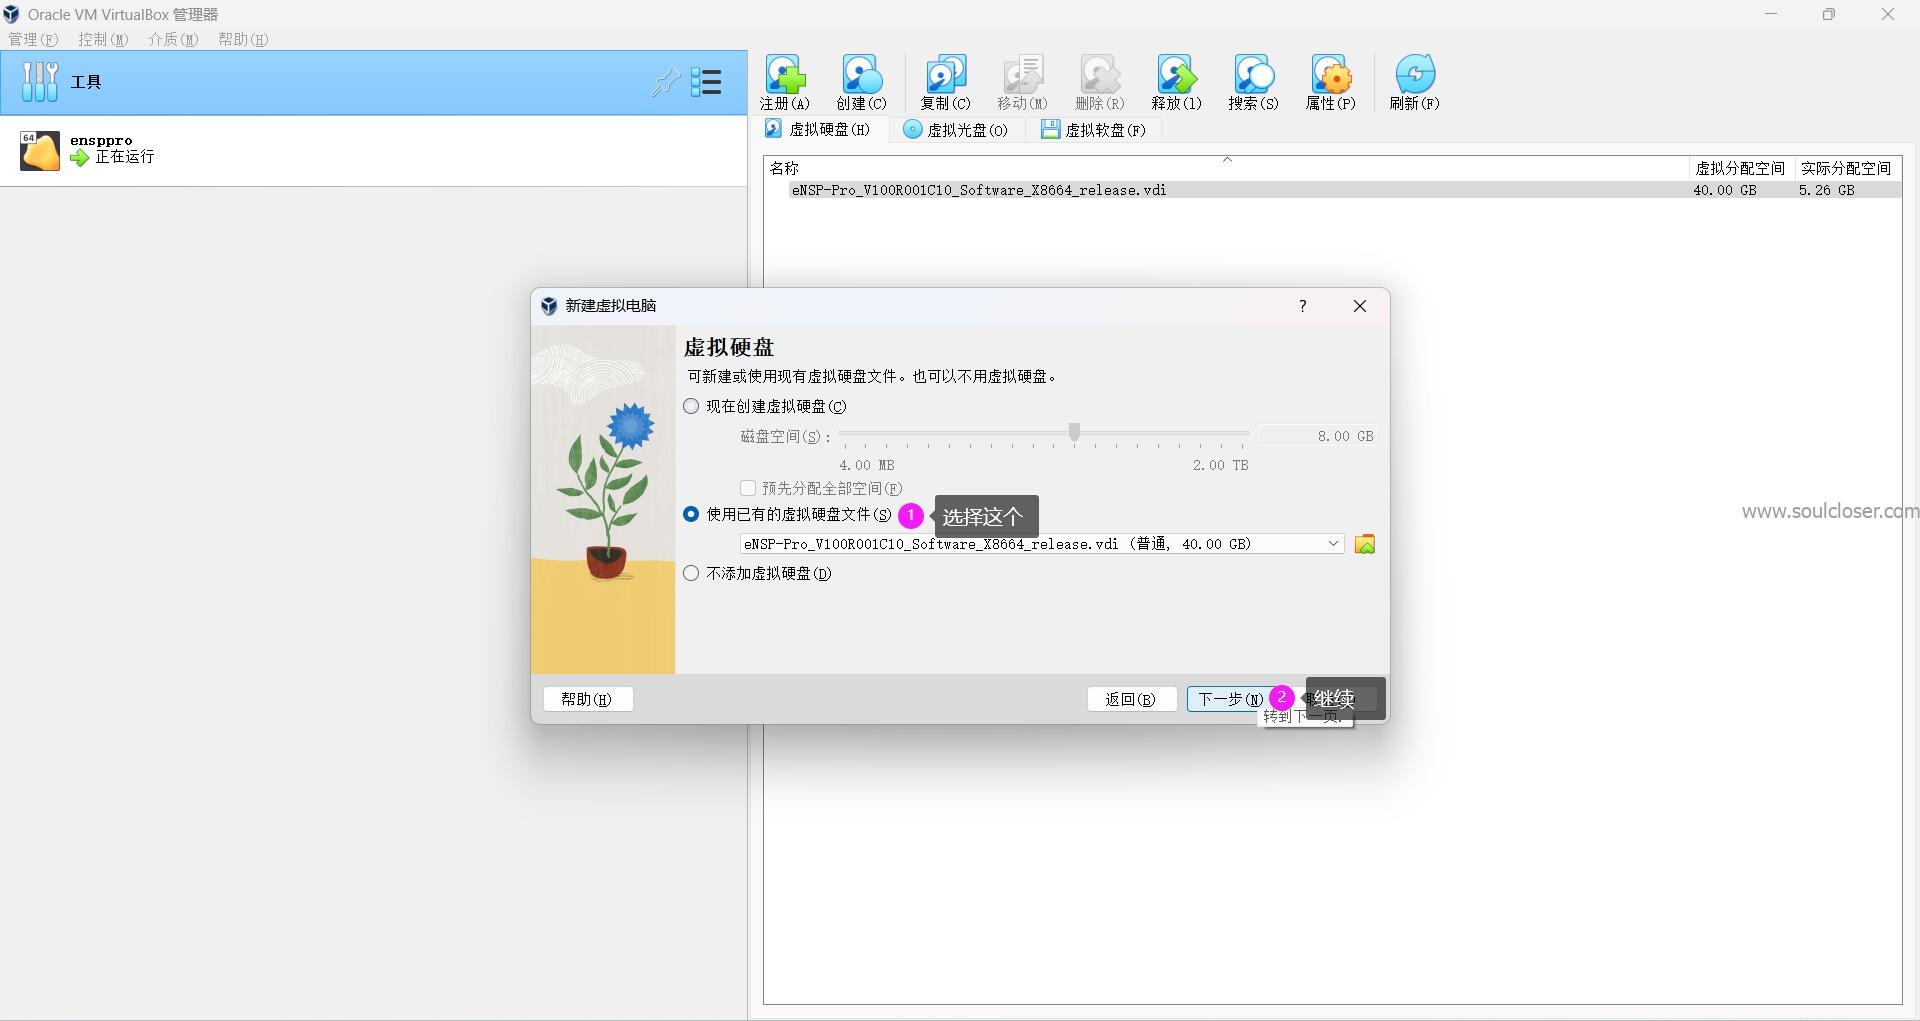Image resolution: width=1920 pixels, height=1021 pixels.
Task: Click the Tools (工具) wrench icon
Action: click(40, 82)
